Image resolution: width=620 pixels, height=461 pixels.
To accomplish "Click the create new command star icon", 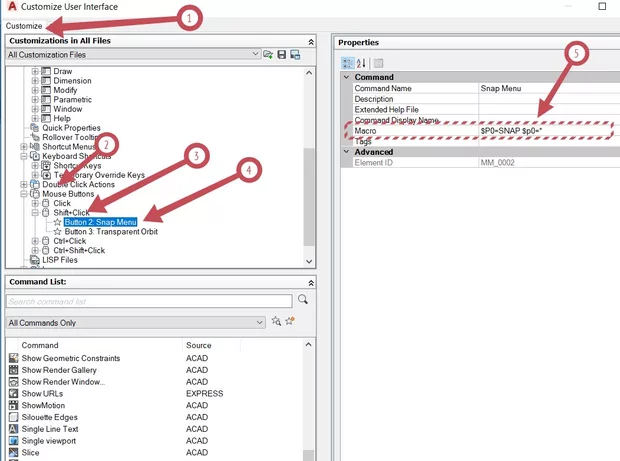I will pyautogui.click(x=290, y=321).
